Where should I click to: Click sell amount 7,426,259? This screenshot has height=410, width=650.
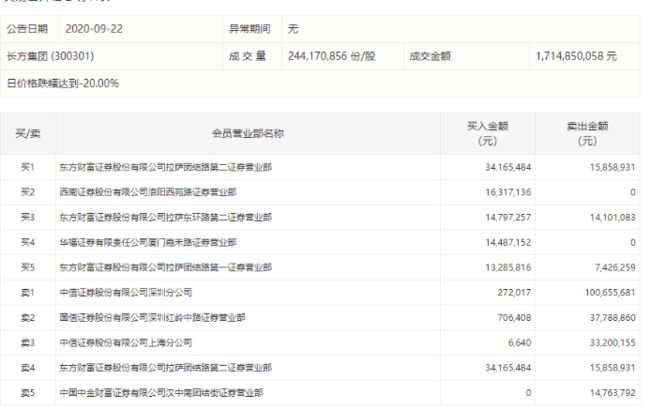click(x=615, y=267)
